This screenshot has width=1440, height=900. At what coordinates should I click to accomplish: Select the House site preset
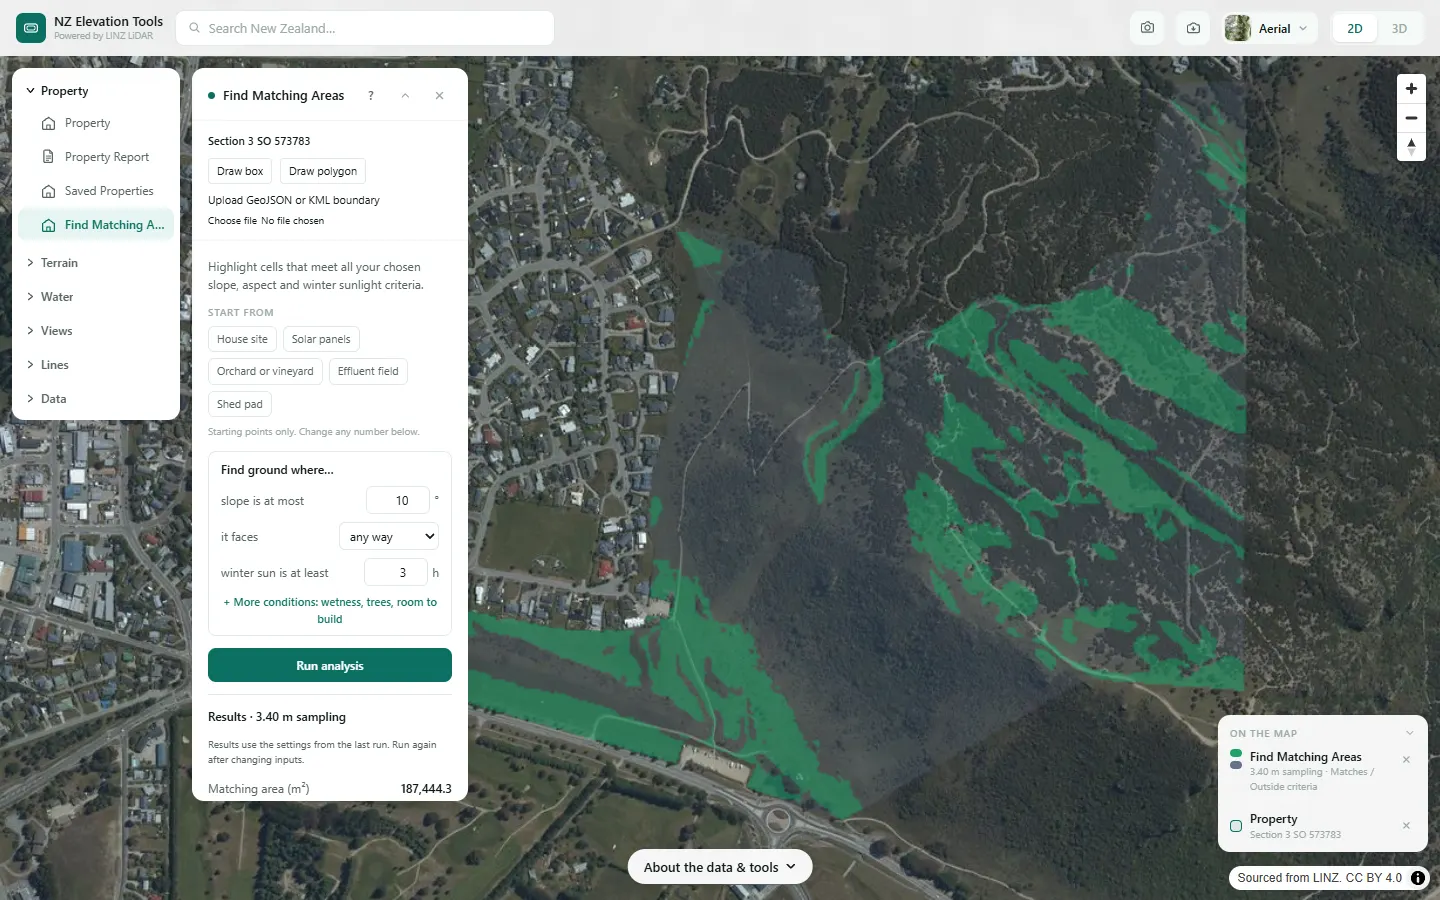(242, 339)
